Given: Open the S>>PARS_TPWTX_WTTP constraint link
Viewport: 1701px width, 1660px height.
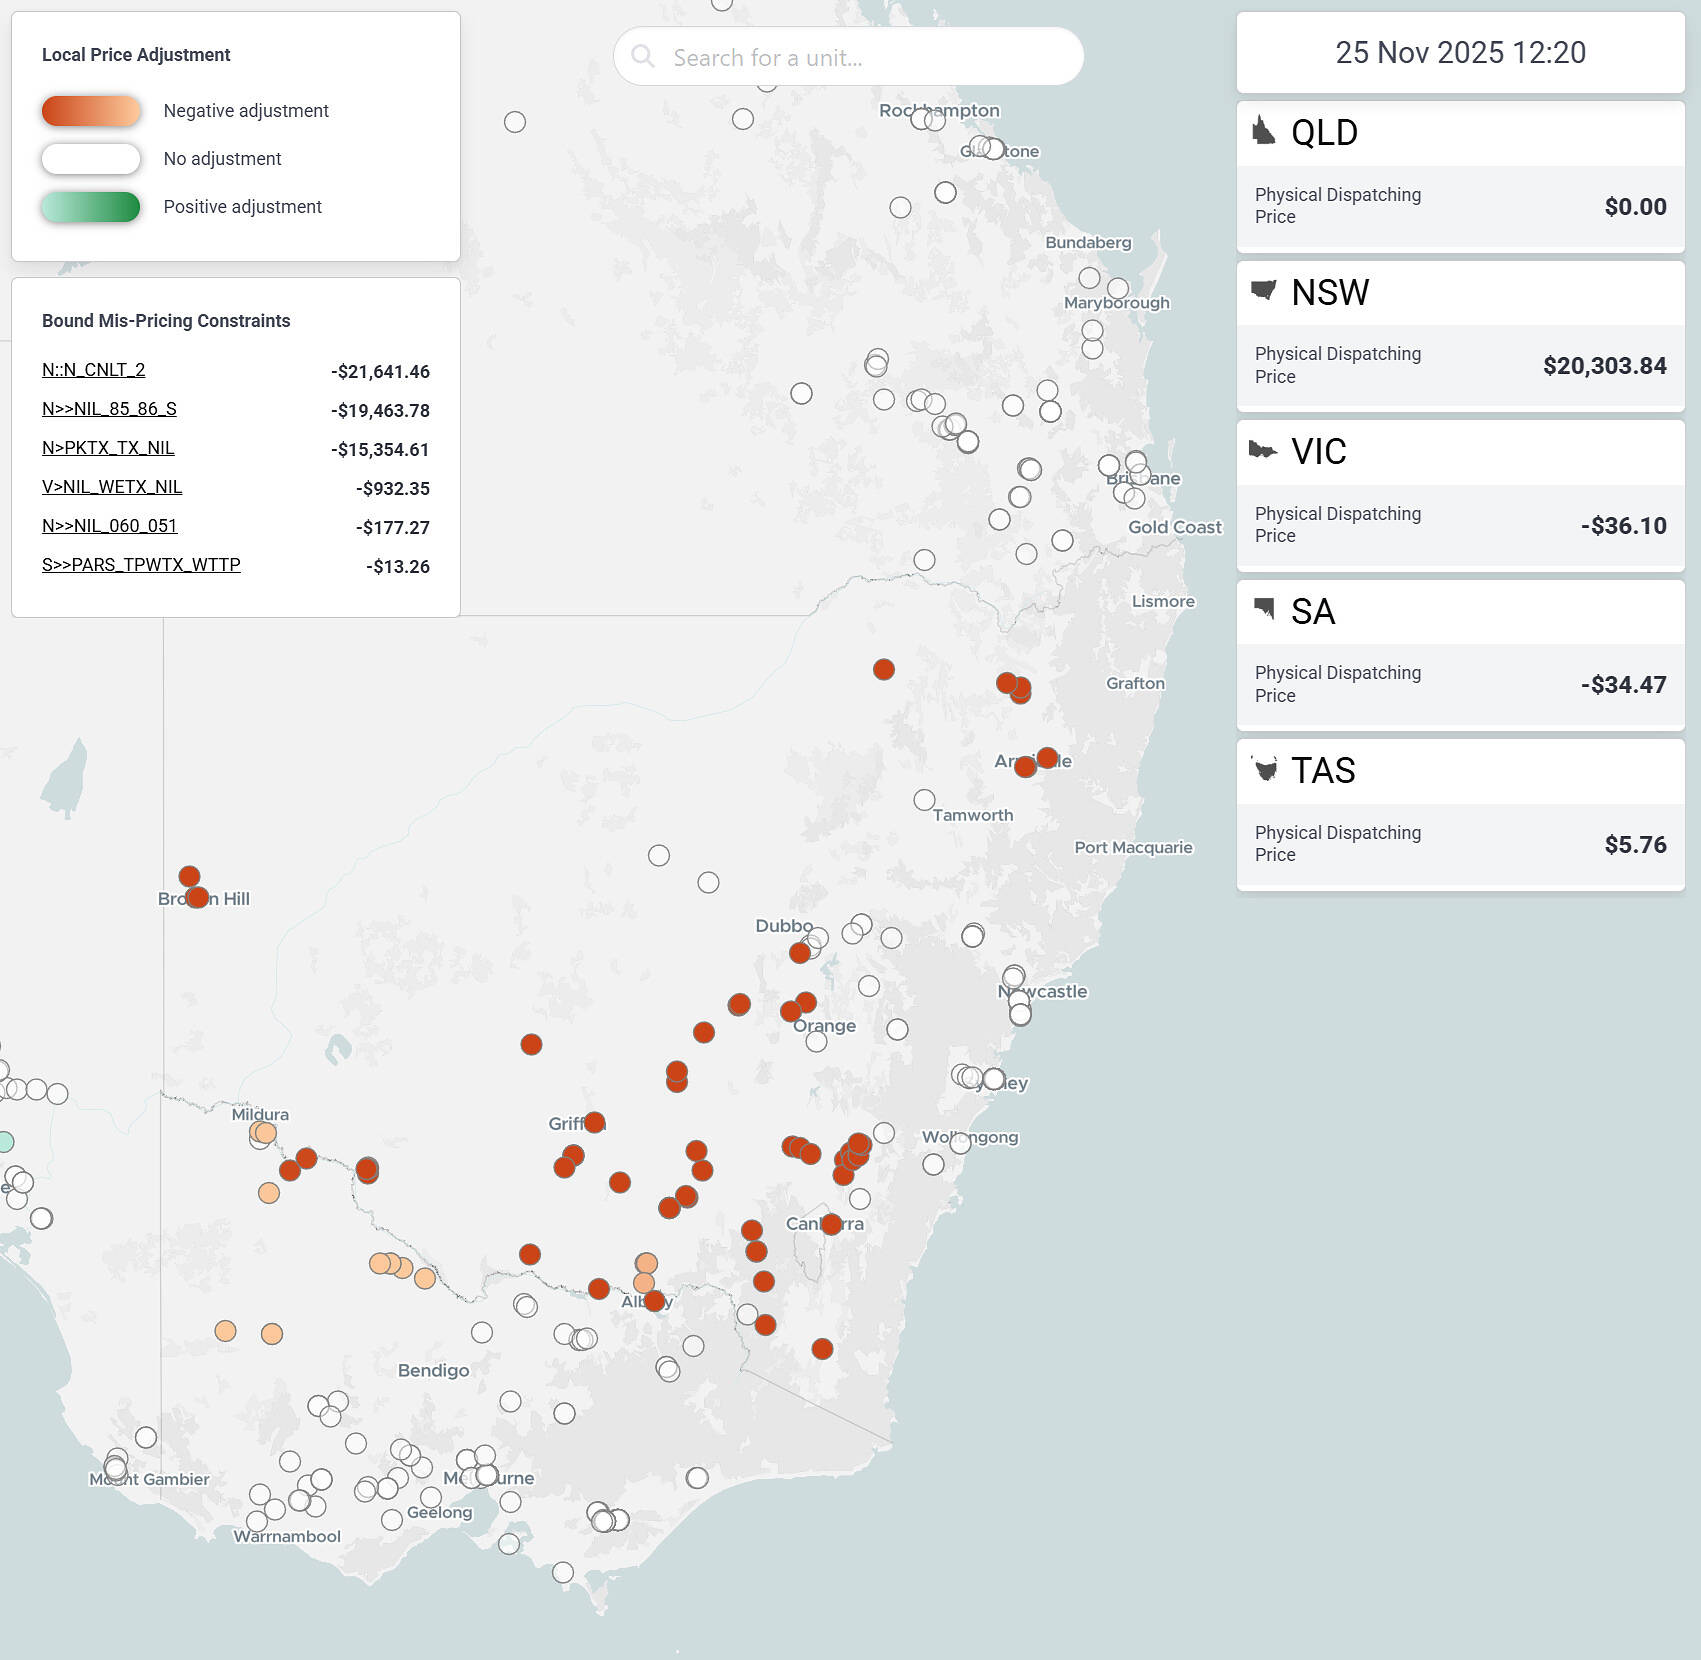Looking at the screenshot, I should (x=141, y=565).
